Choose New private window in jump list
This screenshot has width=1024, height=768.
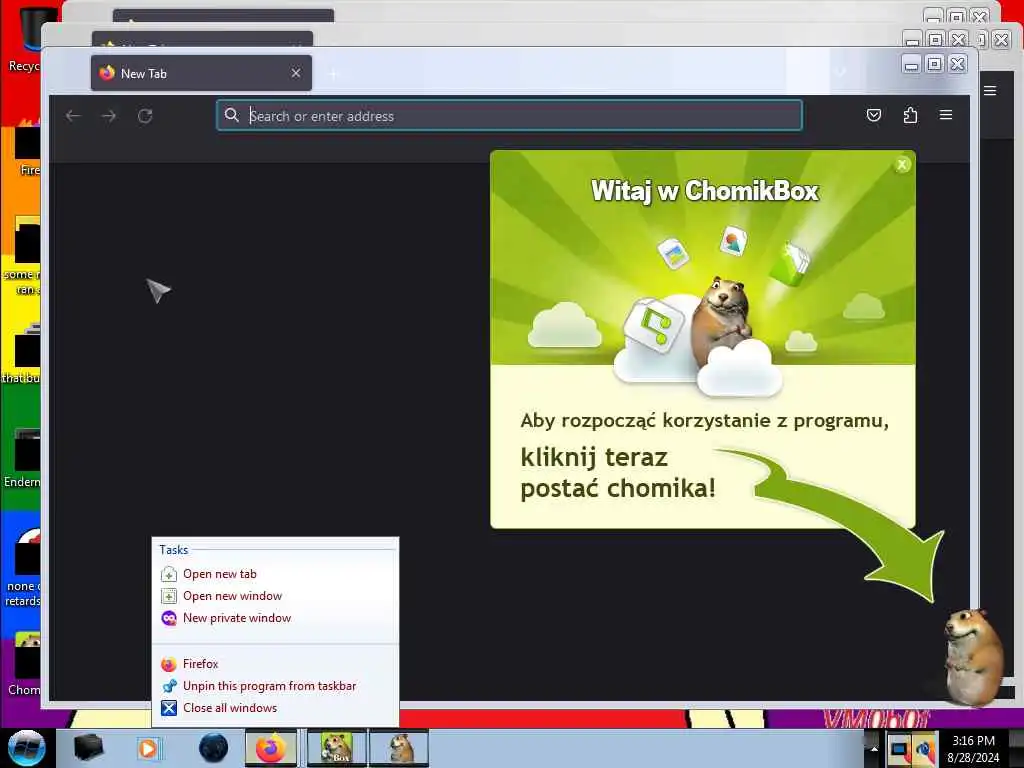coord(237,618)
